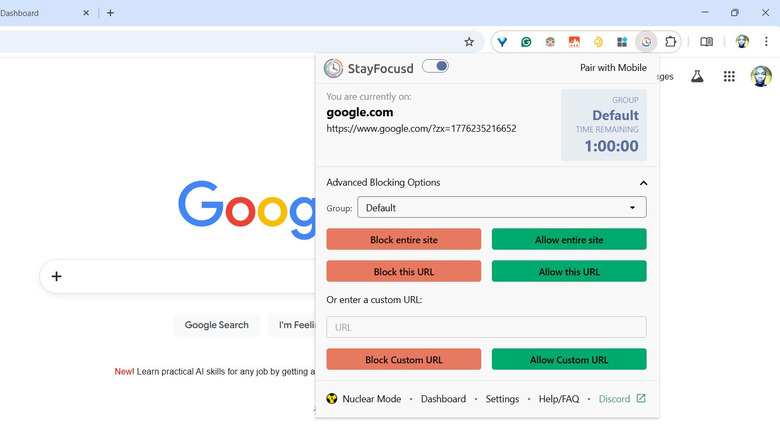The height and width of the screenshot is (438, 780).
Task: Open StayFocusd Dashboard link
Action: 443,399
